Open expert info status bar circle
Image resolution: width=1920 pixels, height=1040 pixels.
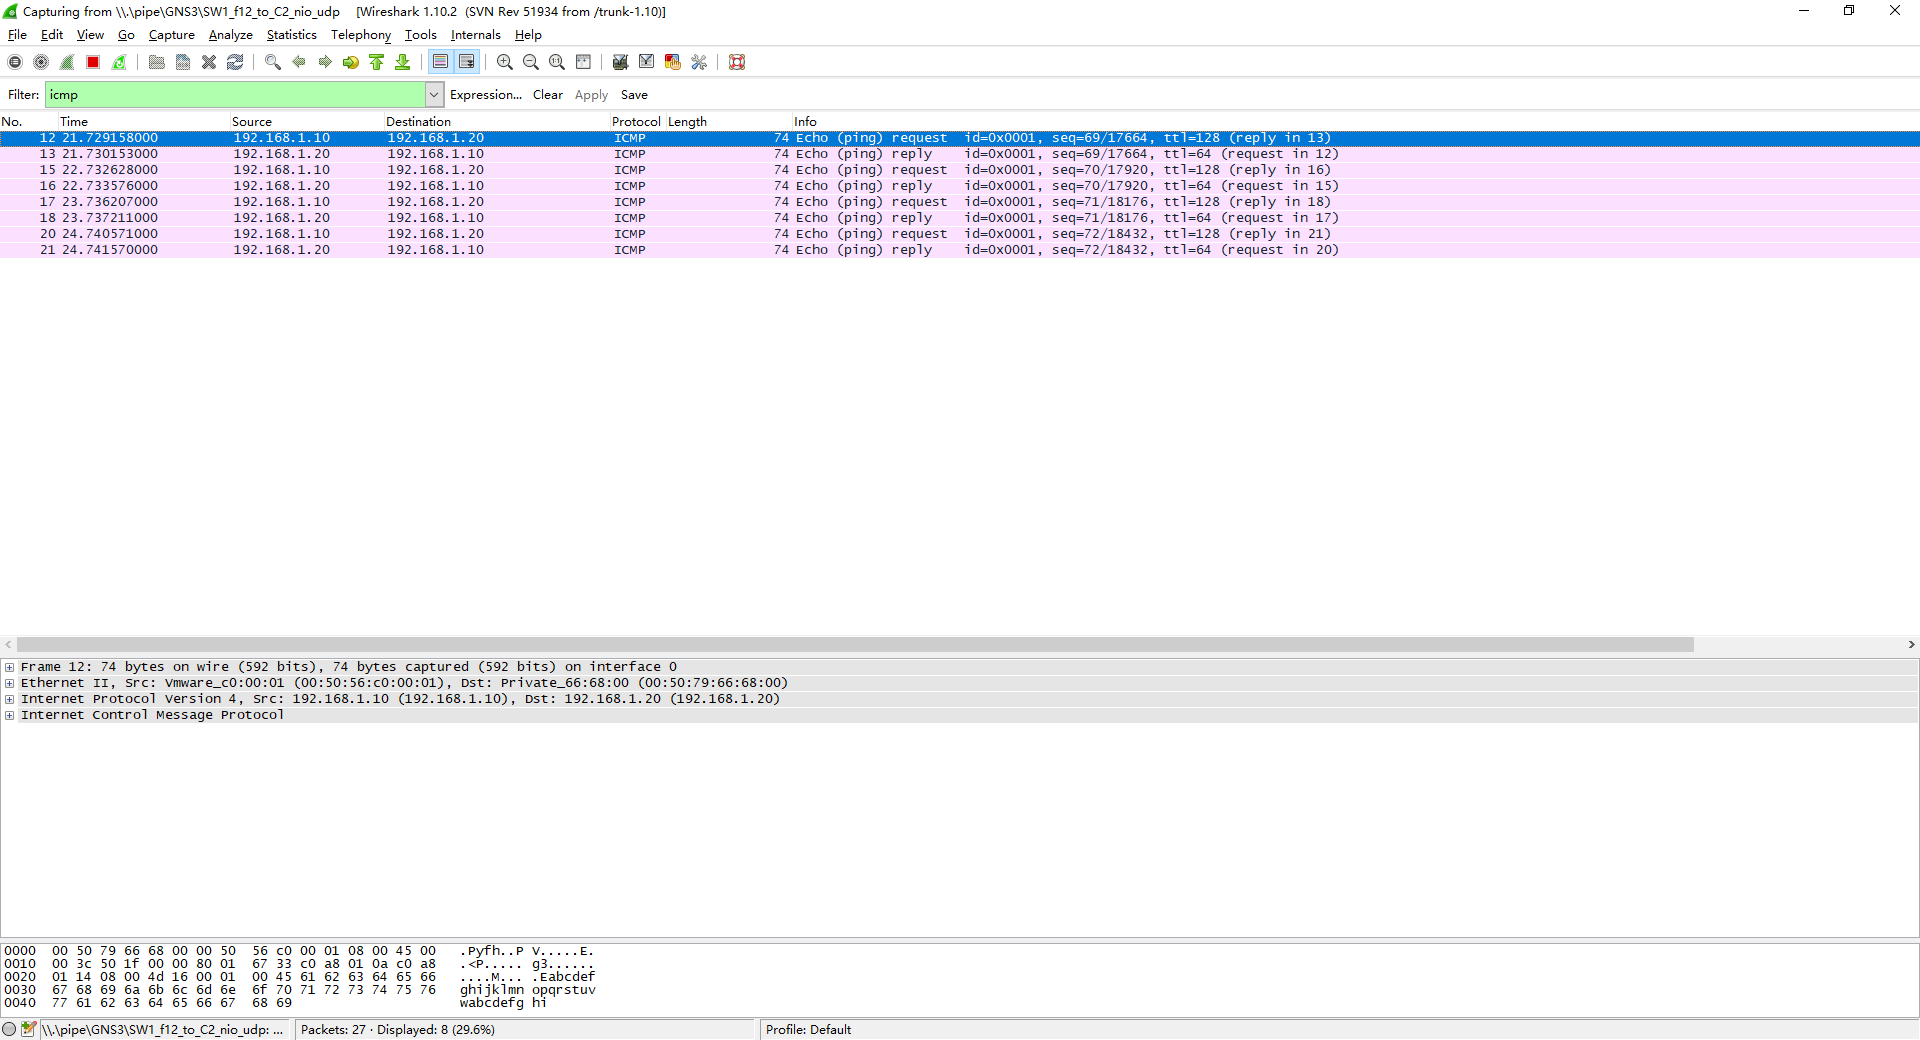pos(9,1029)
